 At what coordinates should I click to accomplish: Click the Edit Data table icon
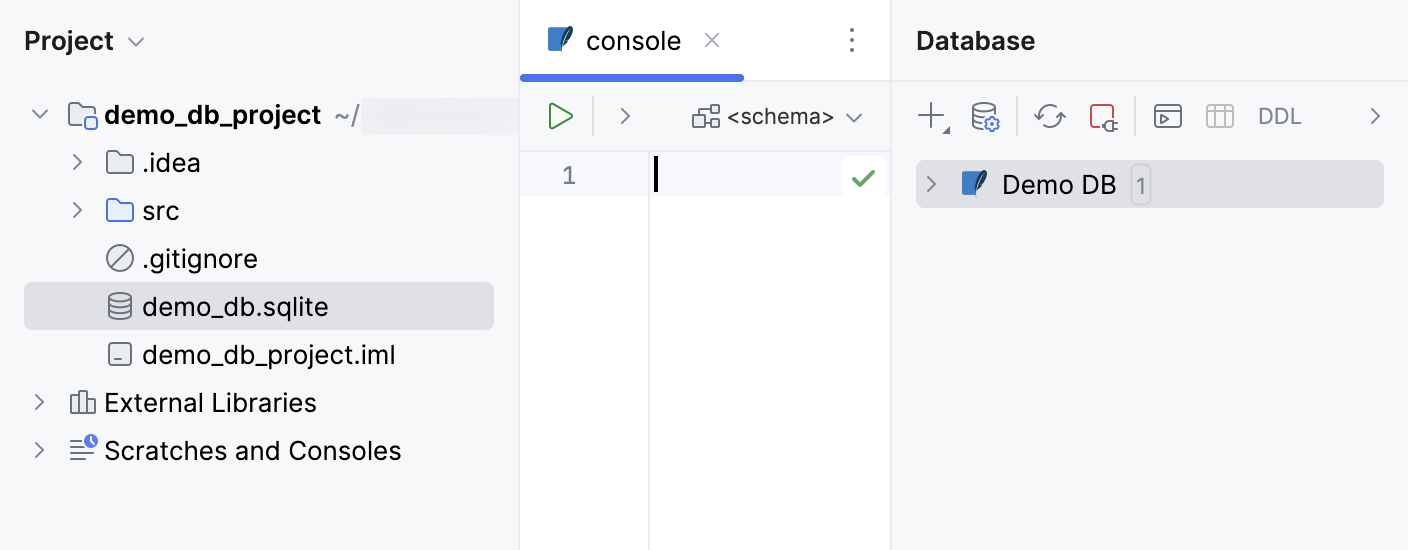click(1219, 116)
